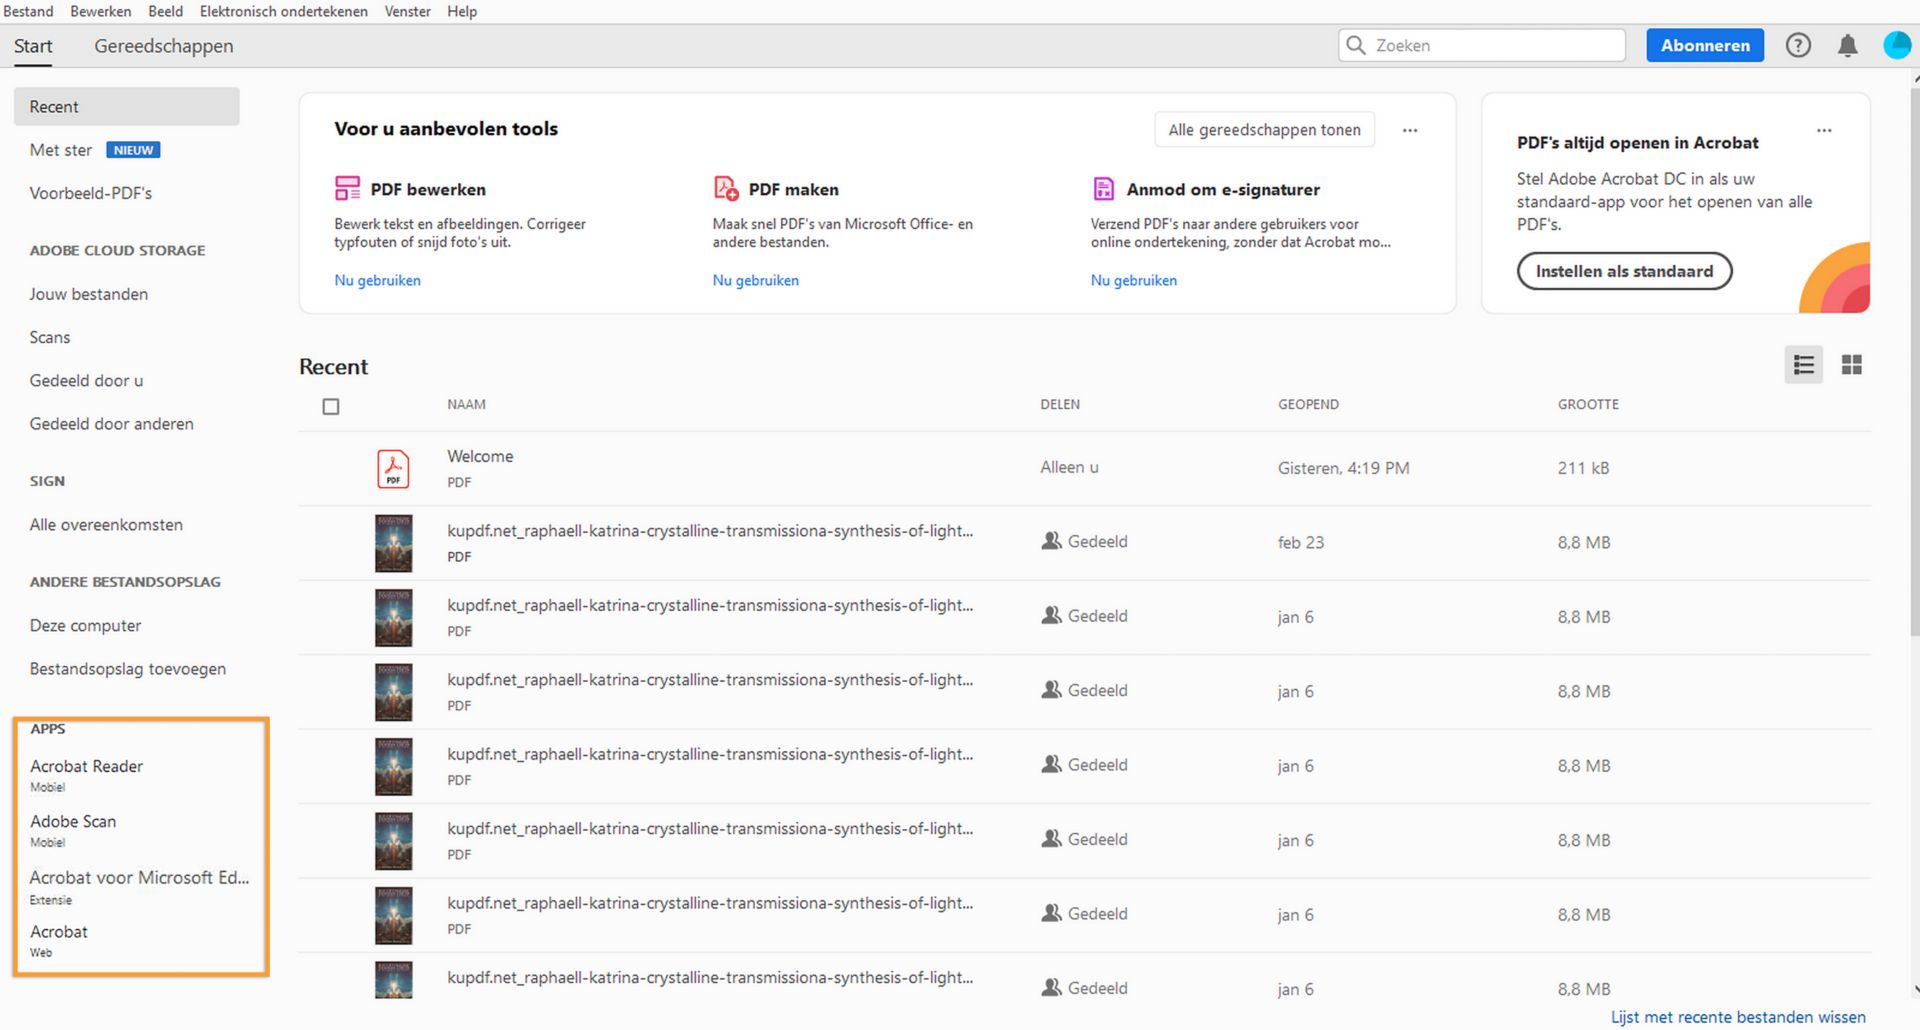Switch to grid thumbnail view
1920x1030 pixels.
[1852, 365]
